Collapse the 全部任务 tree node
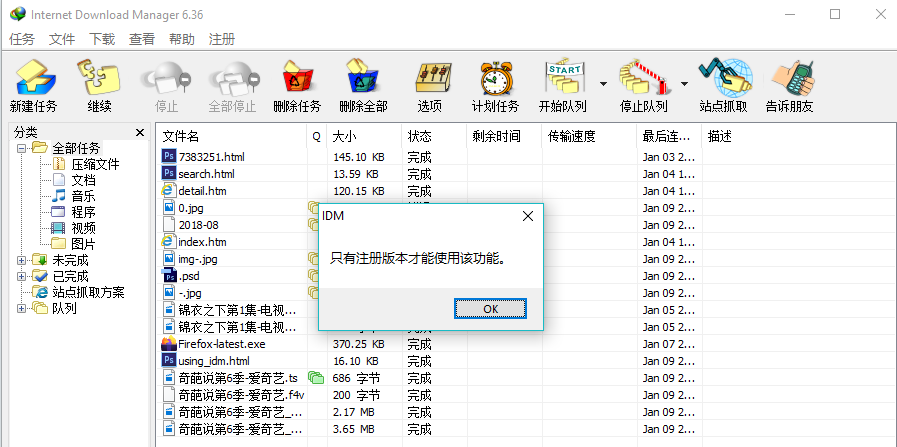897x447 pixels. tap(22, 148)
